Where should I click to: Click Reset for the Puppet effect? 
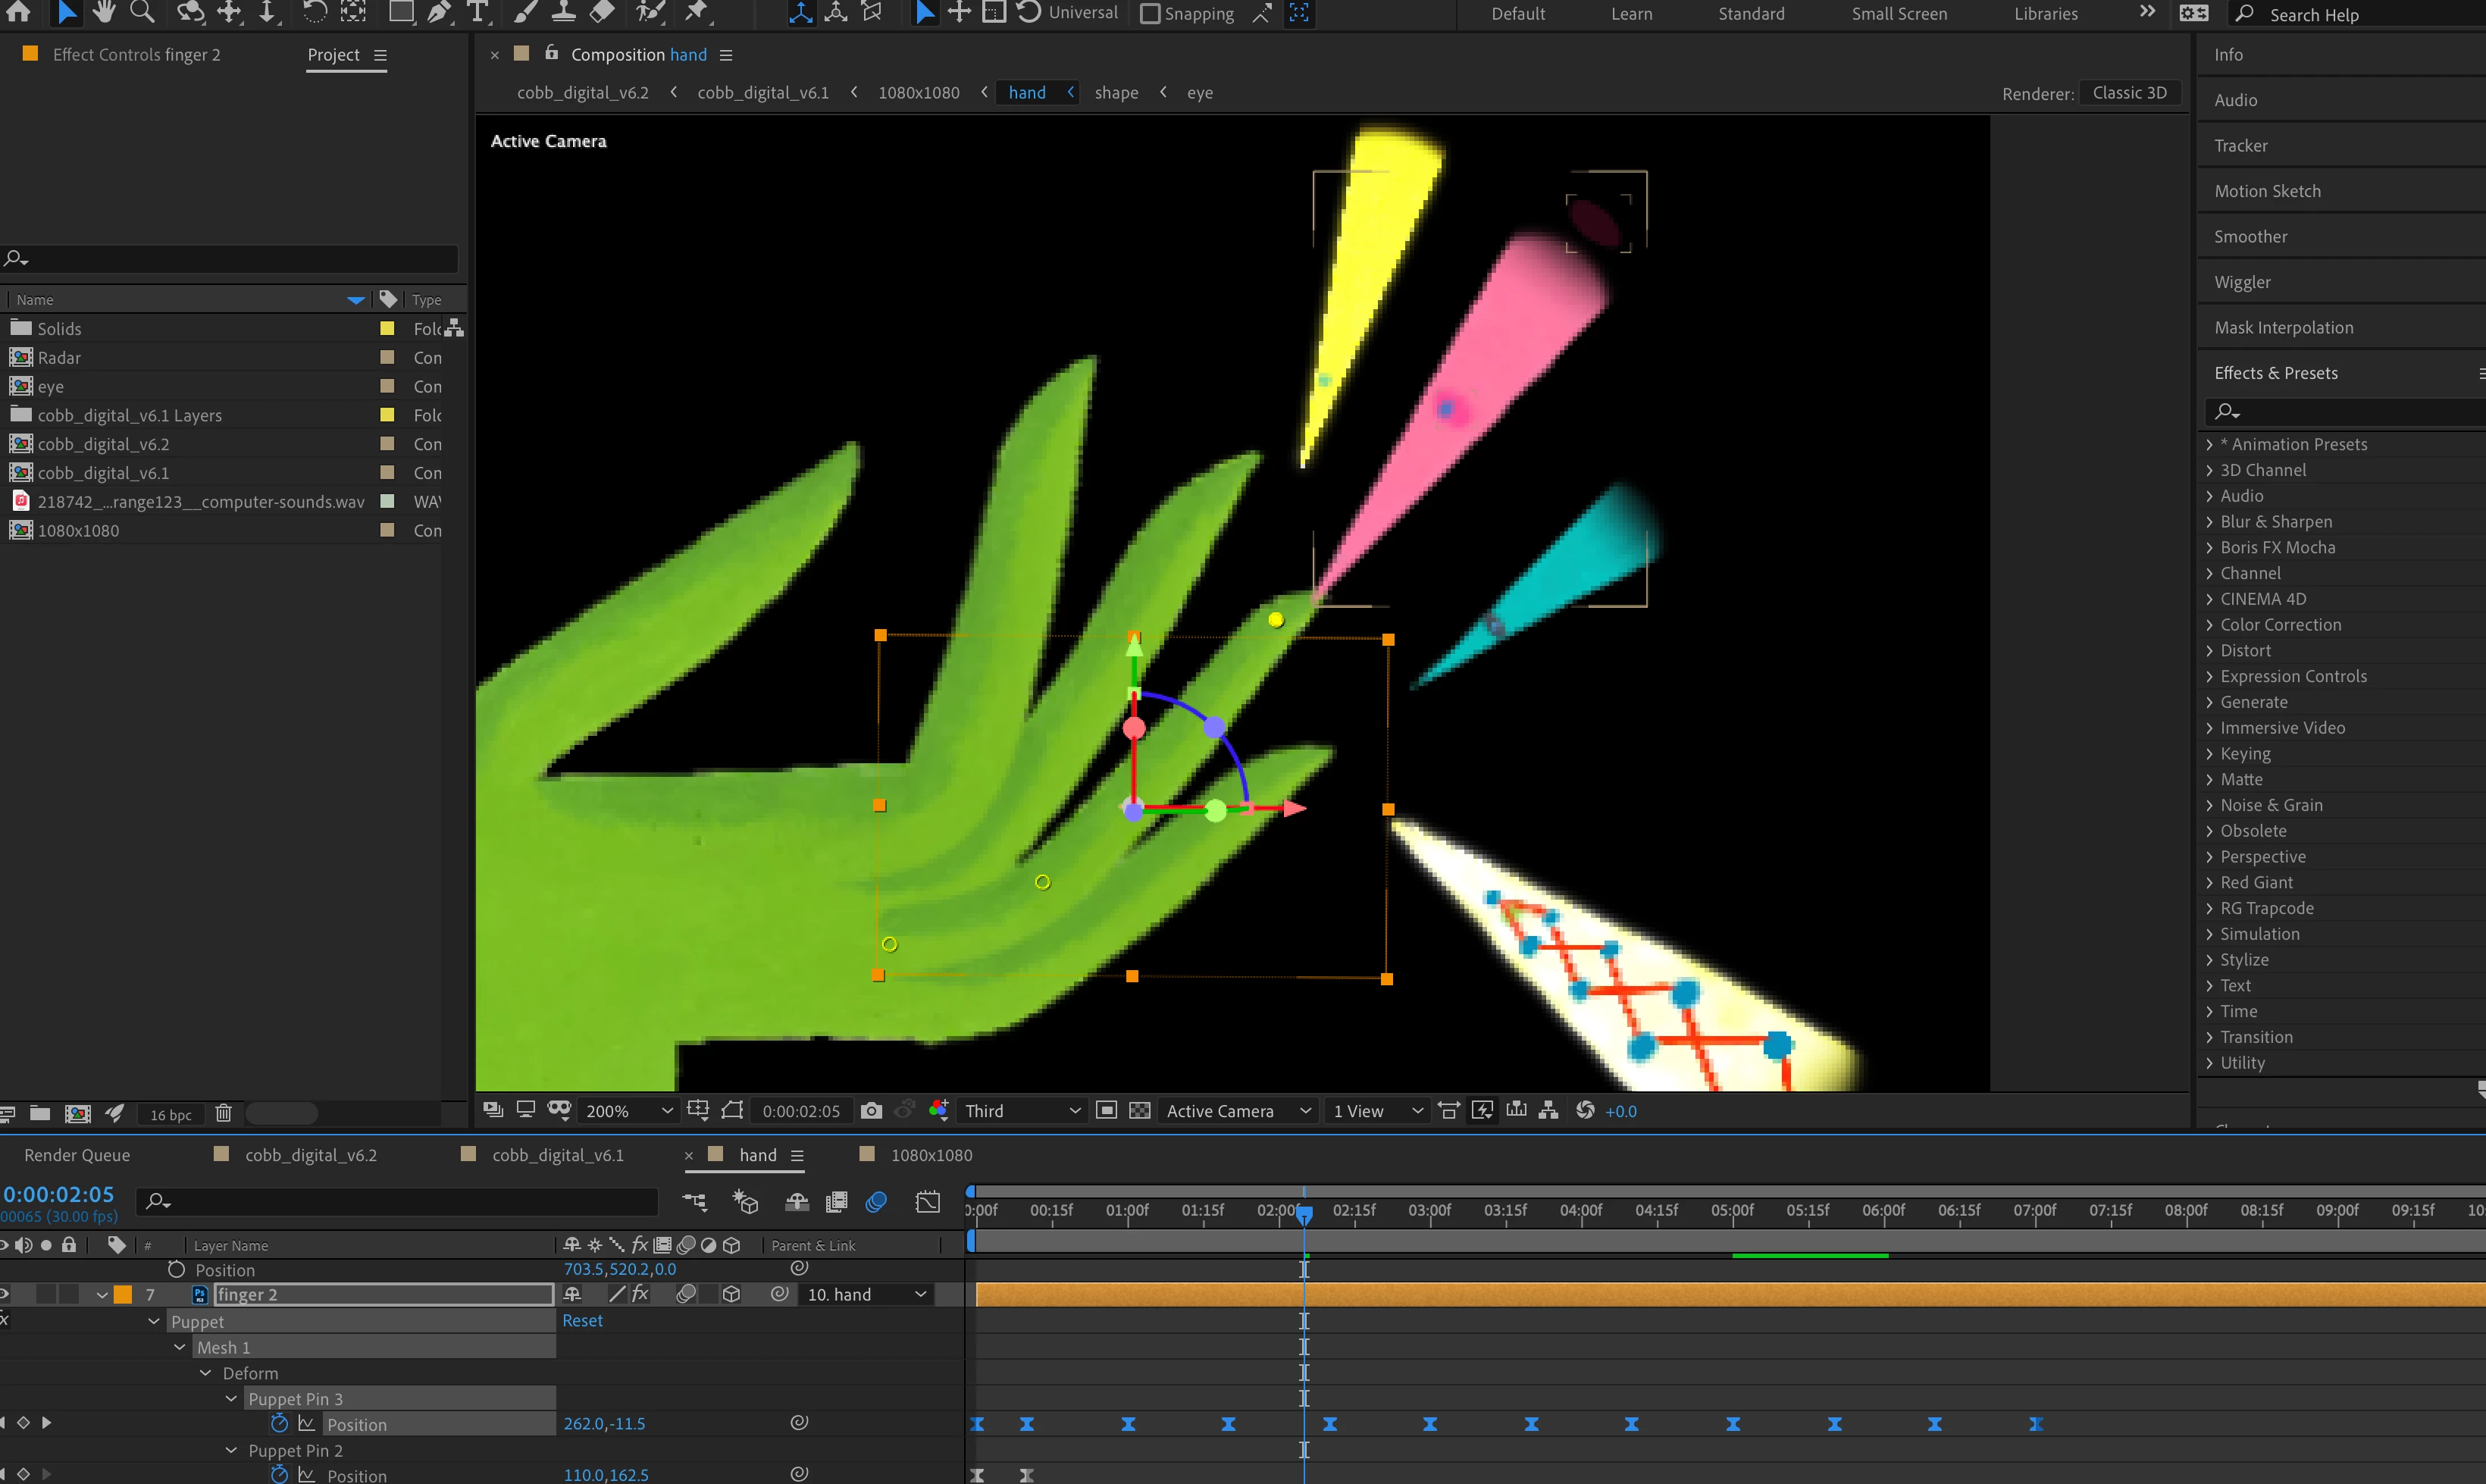click(582, 1320)
